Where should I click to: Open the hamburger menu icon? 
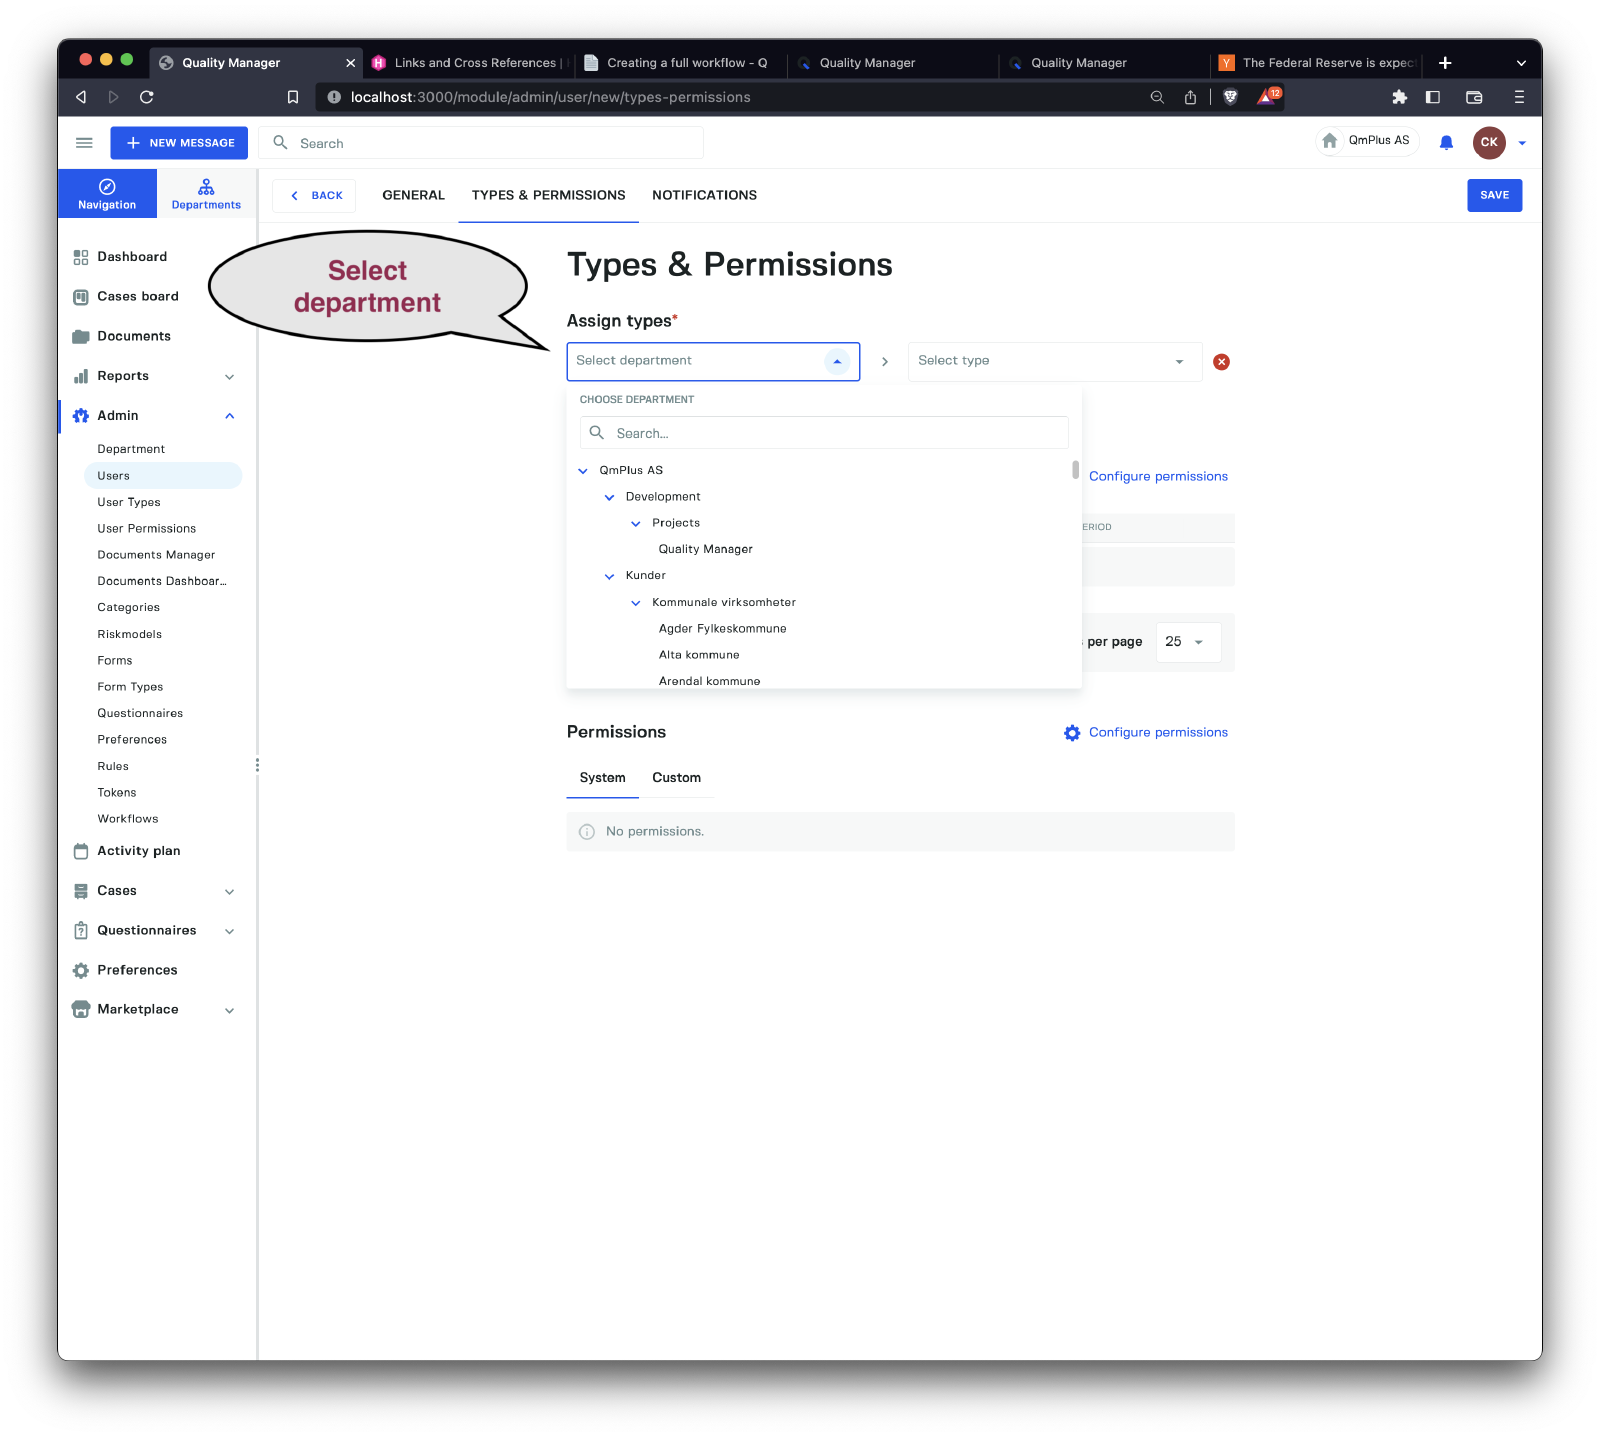point(84,143)
